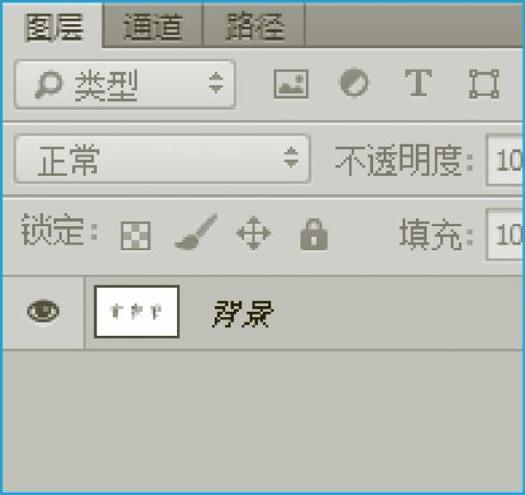Click the 填充 fill value field
Image resolution: width=525 pixels, height=495 pixels.
(x=505, y=234)
